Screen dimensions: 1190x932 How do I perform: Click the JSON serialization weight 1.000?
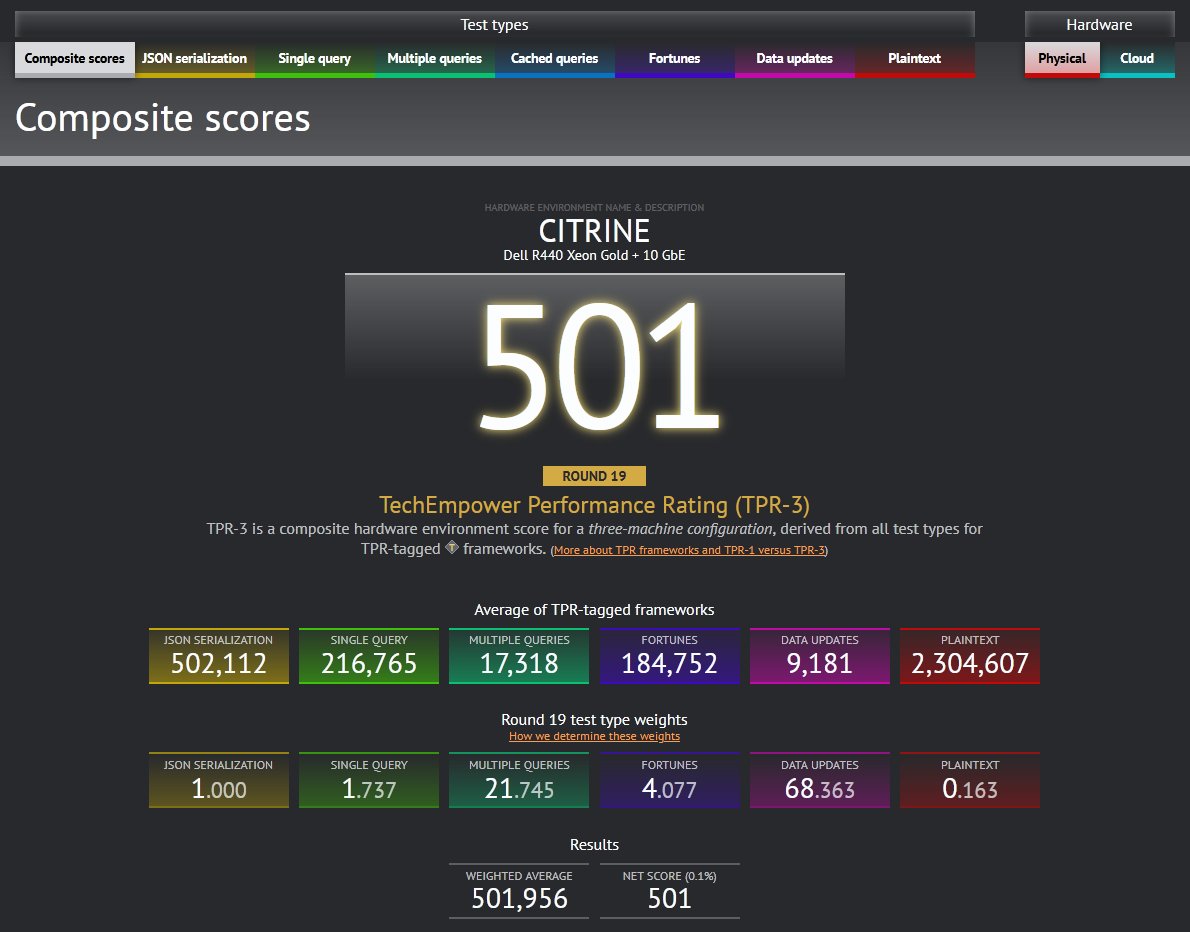(x=219, y=780)
